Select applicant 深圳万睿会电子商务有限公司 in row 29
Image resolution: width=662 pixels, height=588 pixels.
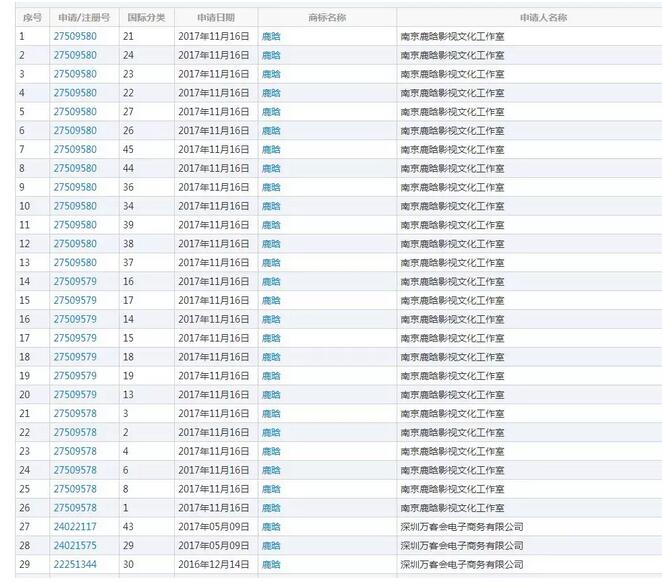(462, 564)
